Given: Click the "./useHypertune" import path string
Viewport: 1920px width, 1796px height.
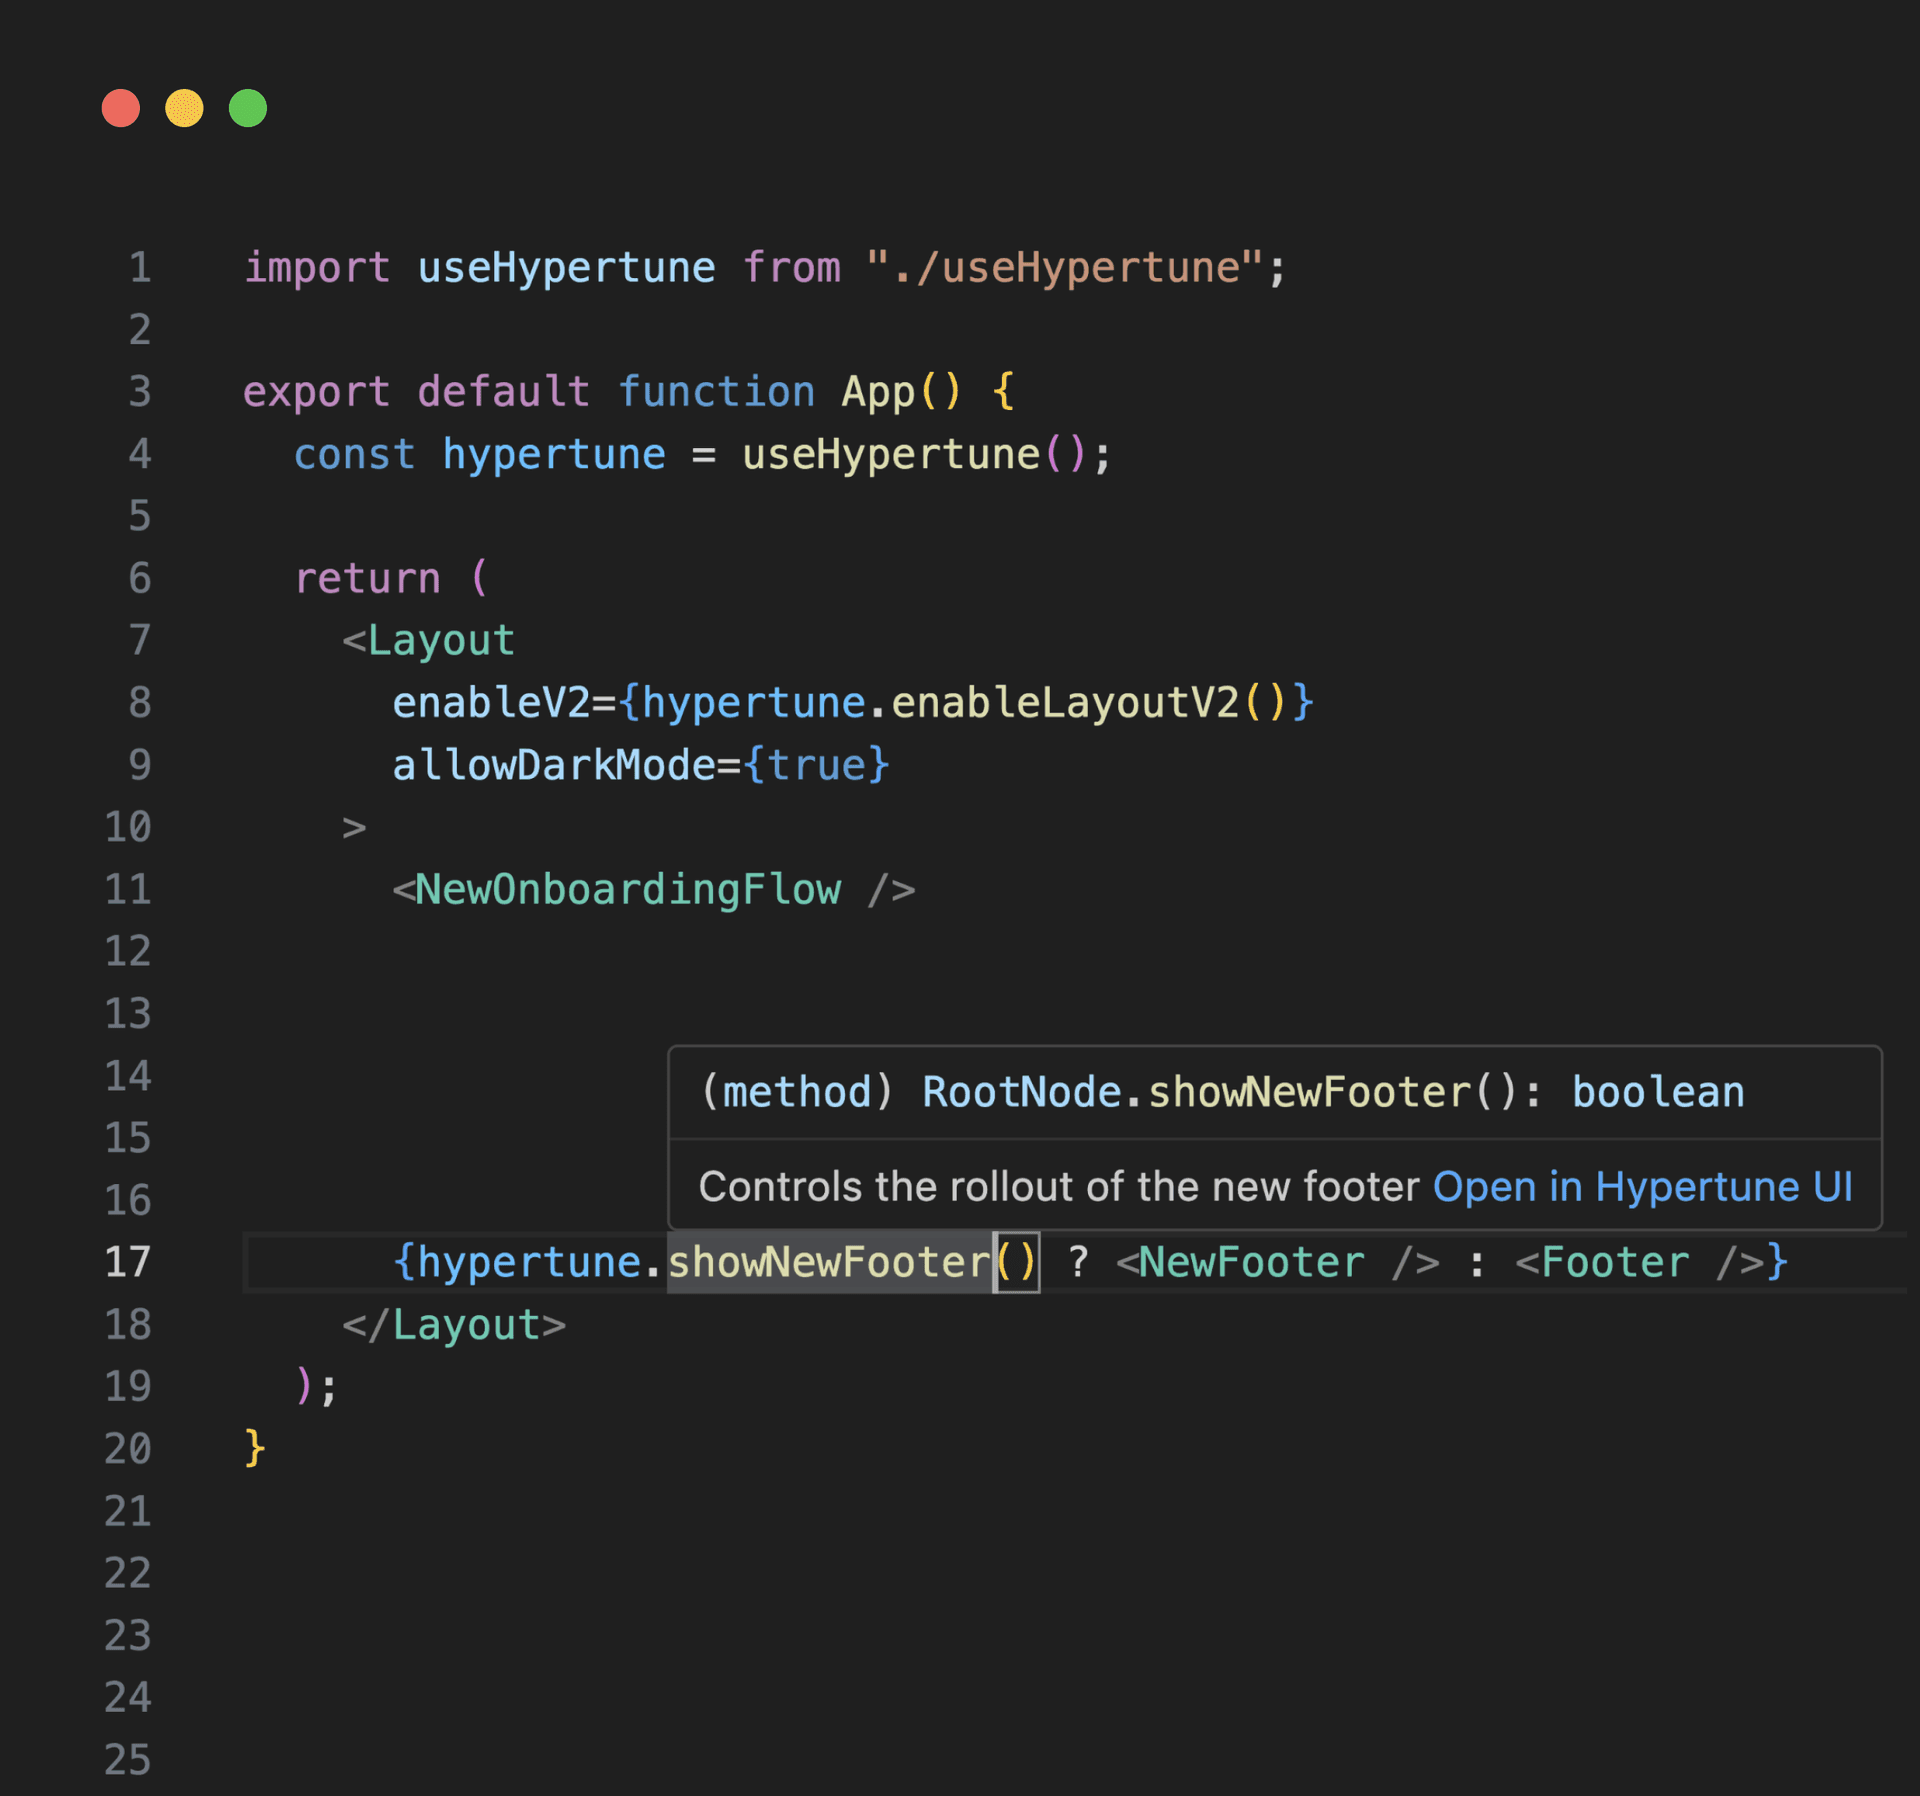Looking at the screenshot, I should point(1065,268).
